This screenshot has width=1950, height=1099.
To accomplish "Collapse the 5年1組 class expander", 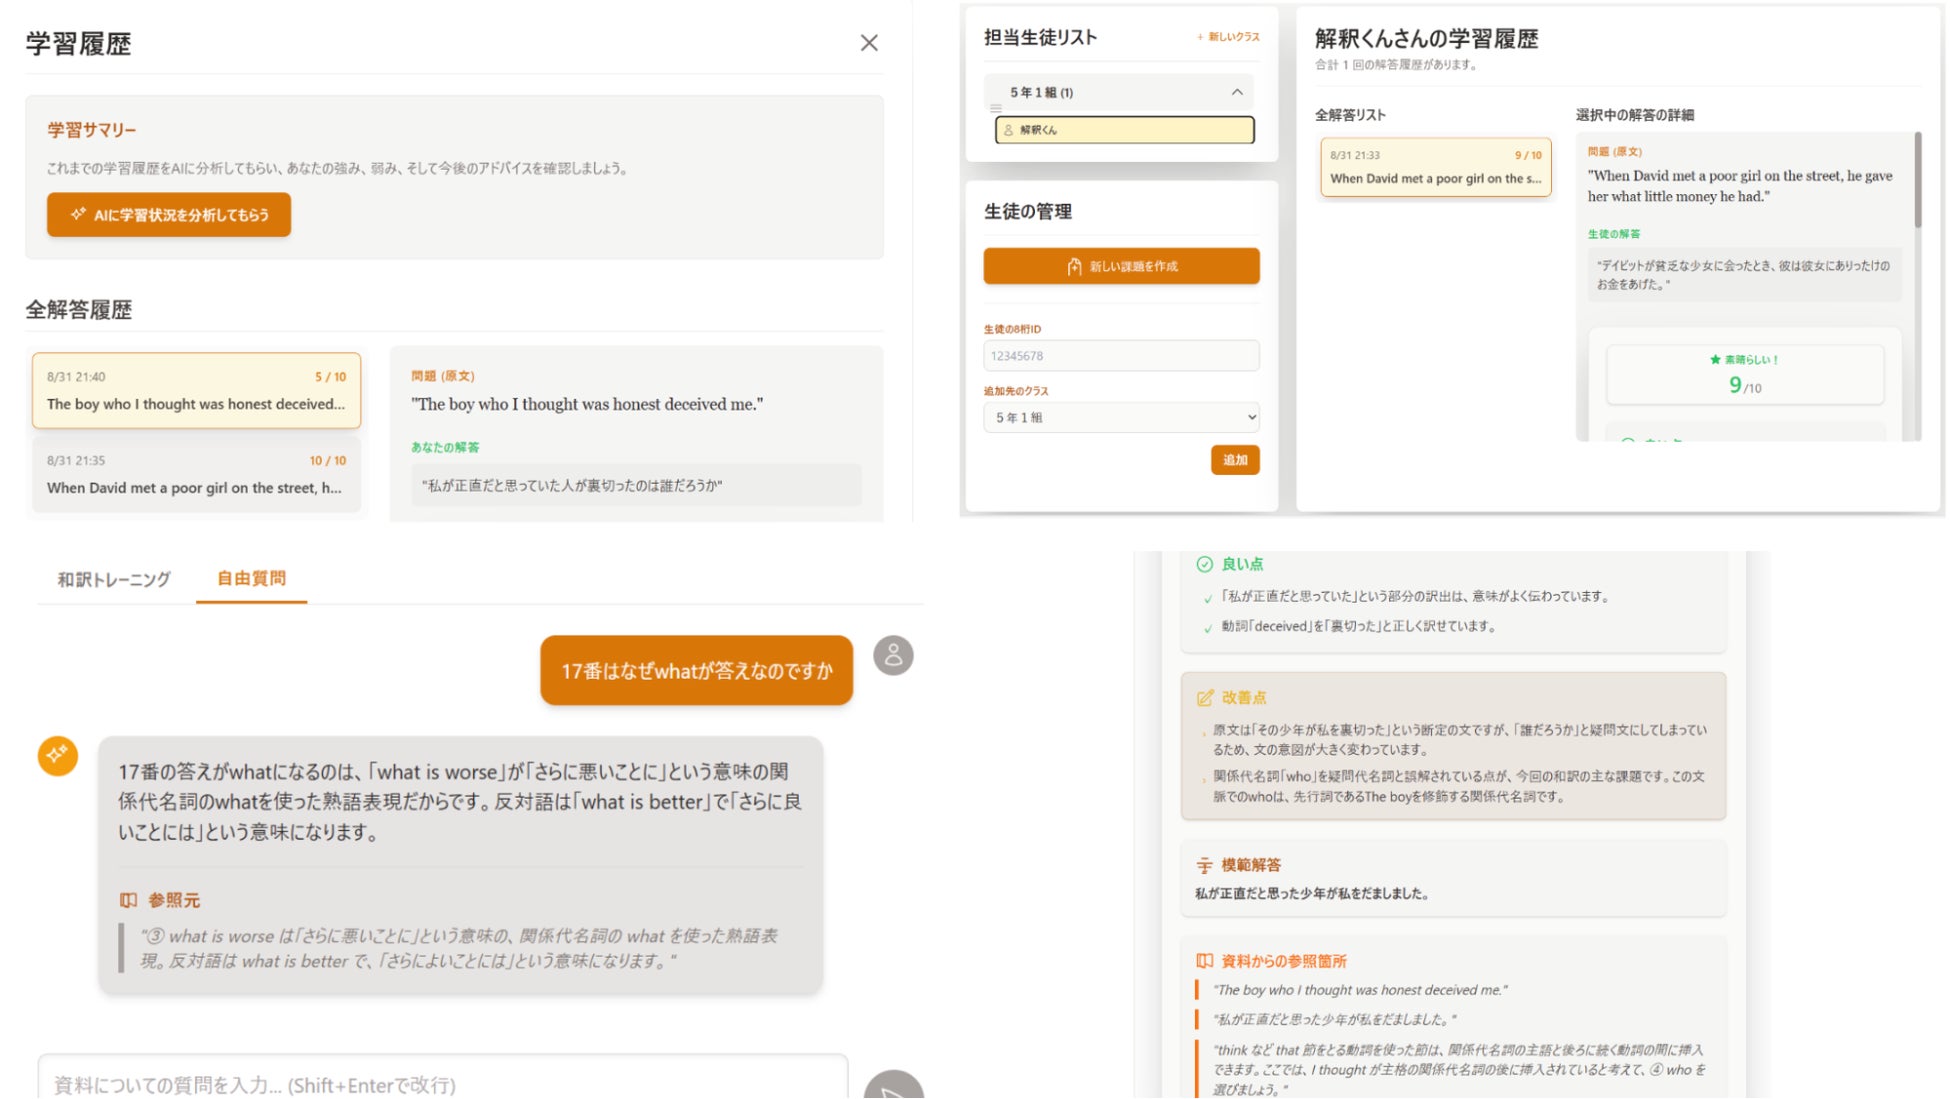I will [x=1237, y=92].
